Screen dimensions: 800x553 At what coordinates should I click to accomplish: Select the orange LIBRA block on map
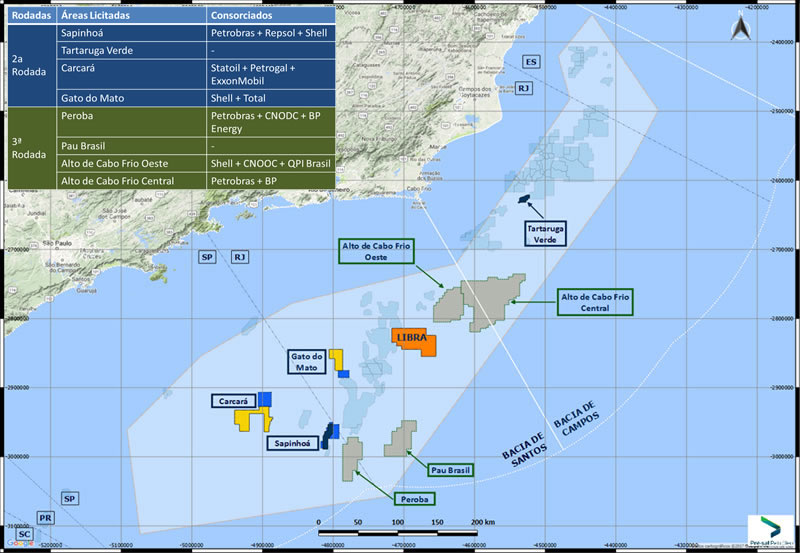point(412,341)
